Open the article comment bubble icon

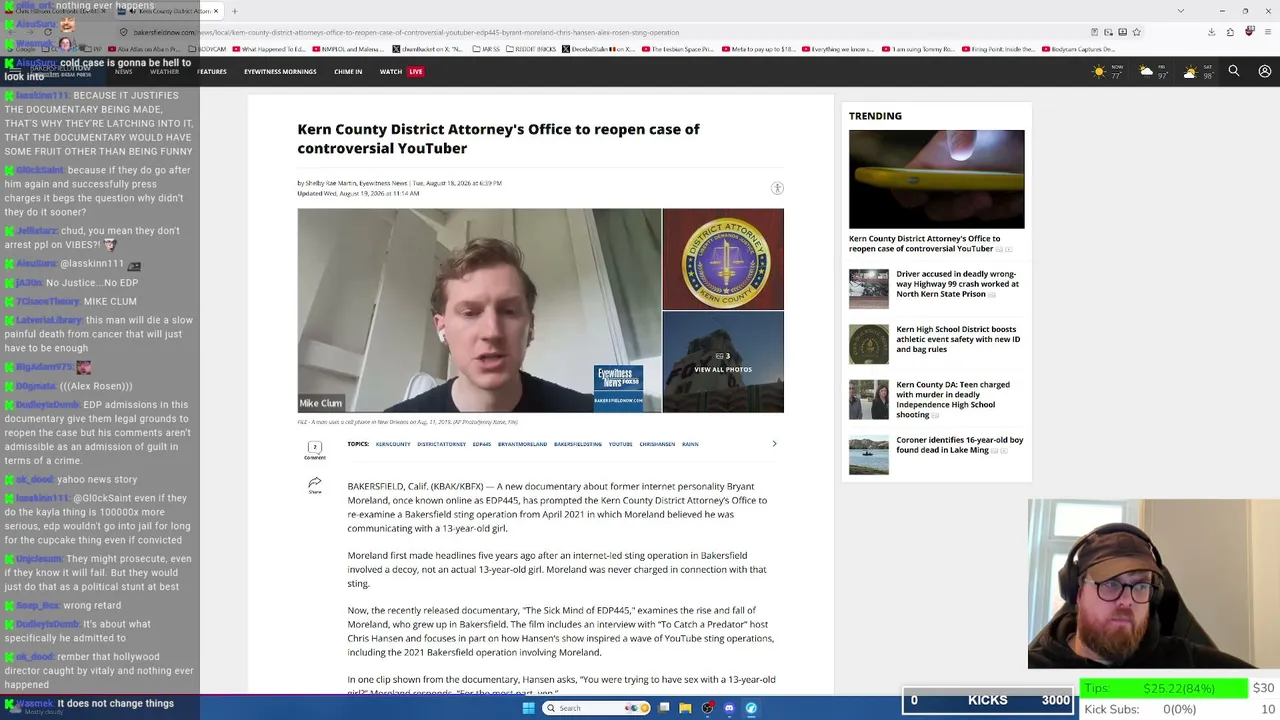point(314,448)
